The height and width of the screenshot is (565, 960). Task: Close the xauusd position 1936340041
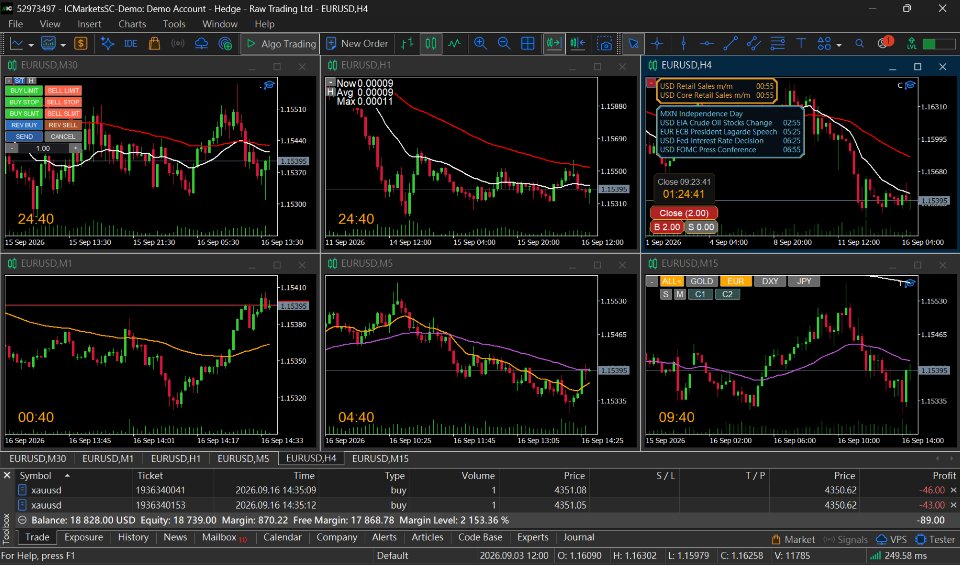click(x=953, y=490)
